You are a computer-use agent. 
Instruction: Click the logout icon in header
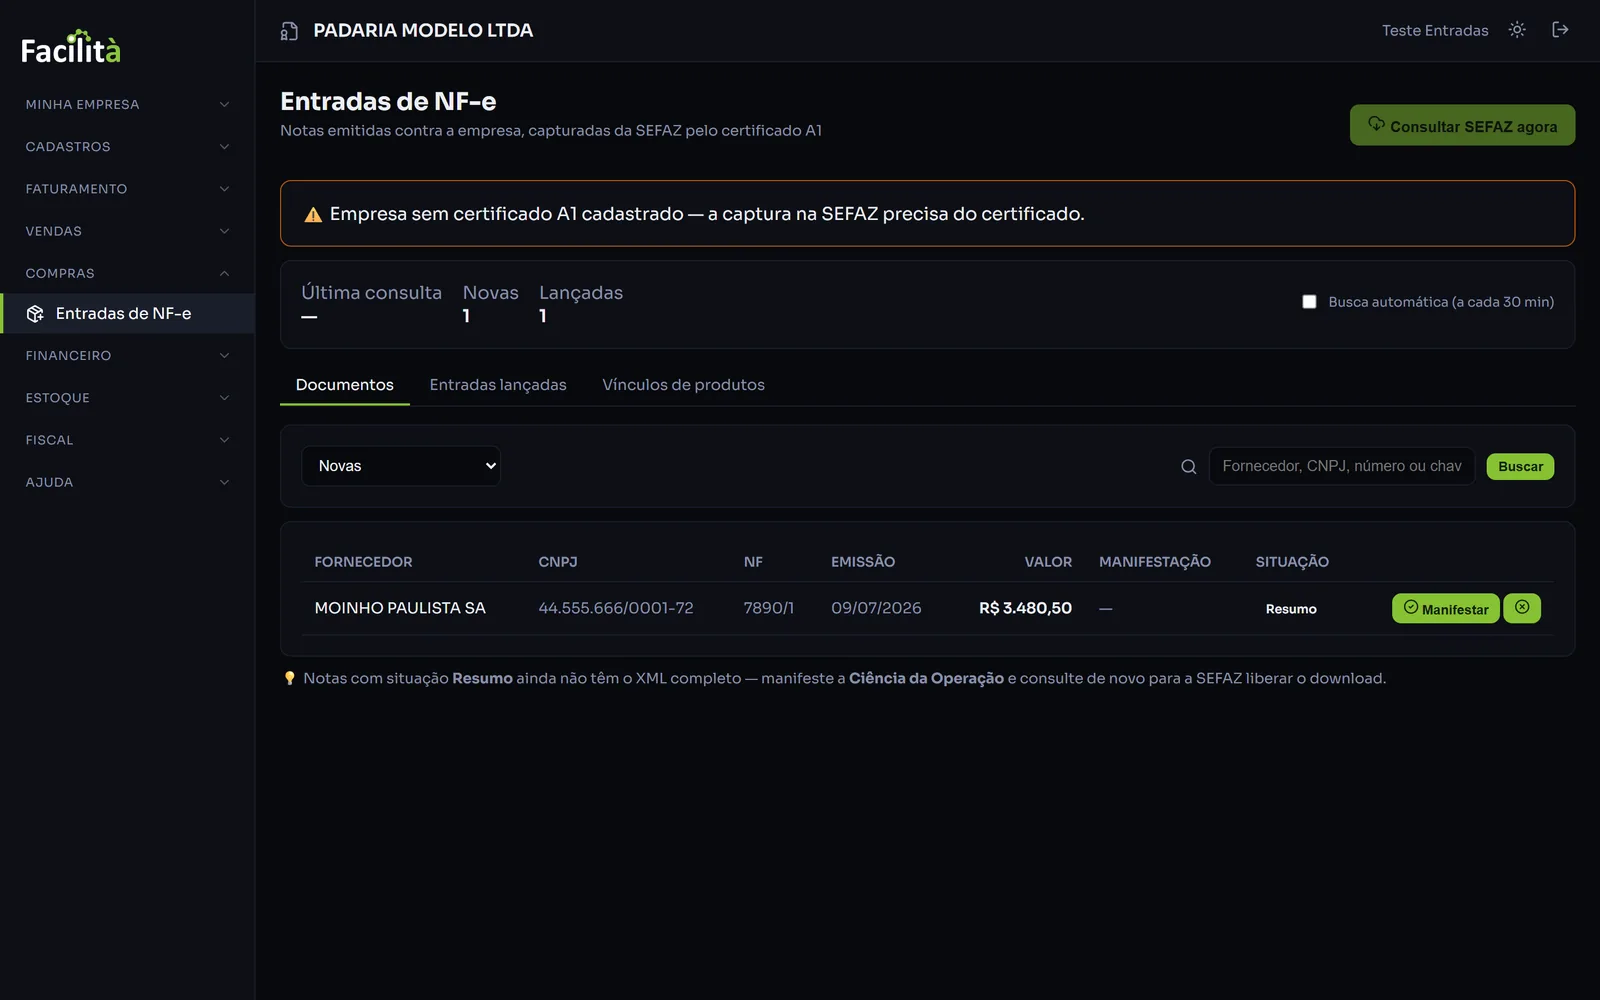1560,30
